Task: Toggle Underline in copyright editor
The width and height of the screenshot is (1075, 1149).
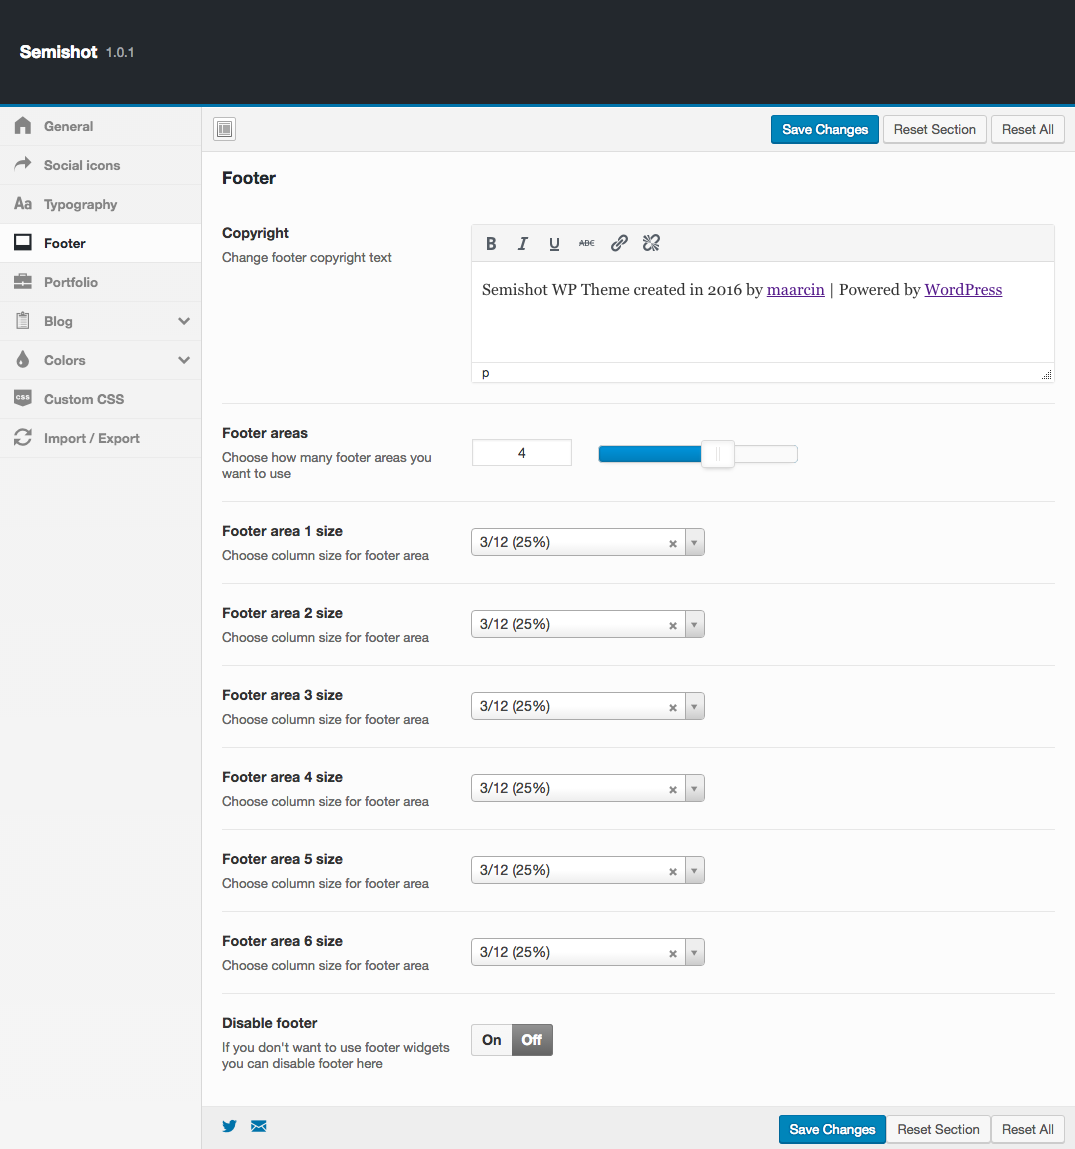Action: (x=554, y=243)
